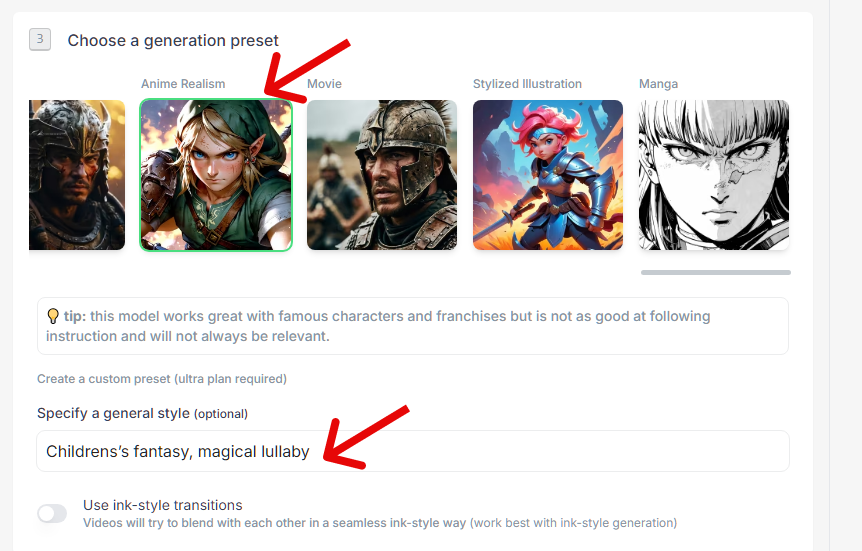Click the Specify a general style label

coord(142,413)
